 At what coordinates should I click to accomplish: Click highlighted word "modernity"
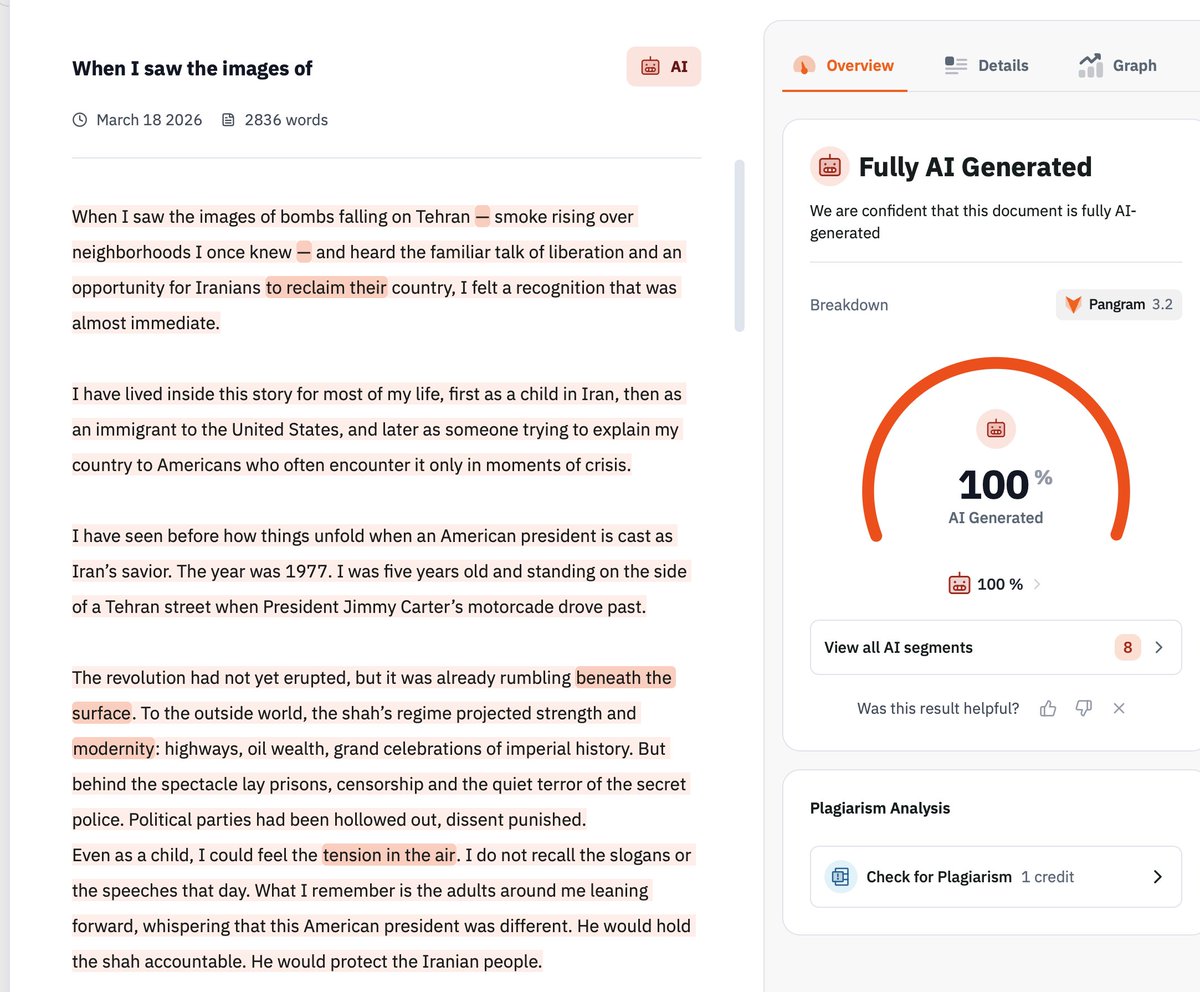point(114,749)
